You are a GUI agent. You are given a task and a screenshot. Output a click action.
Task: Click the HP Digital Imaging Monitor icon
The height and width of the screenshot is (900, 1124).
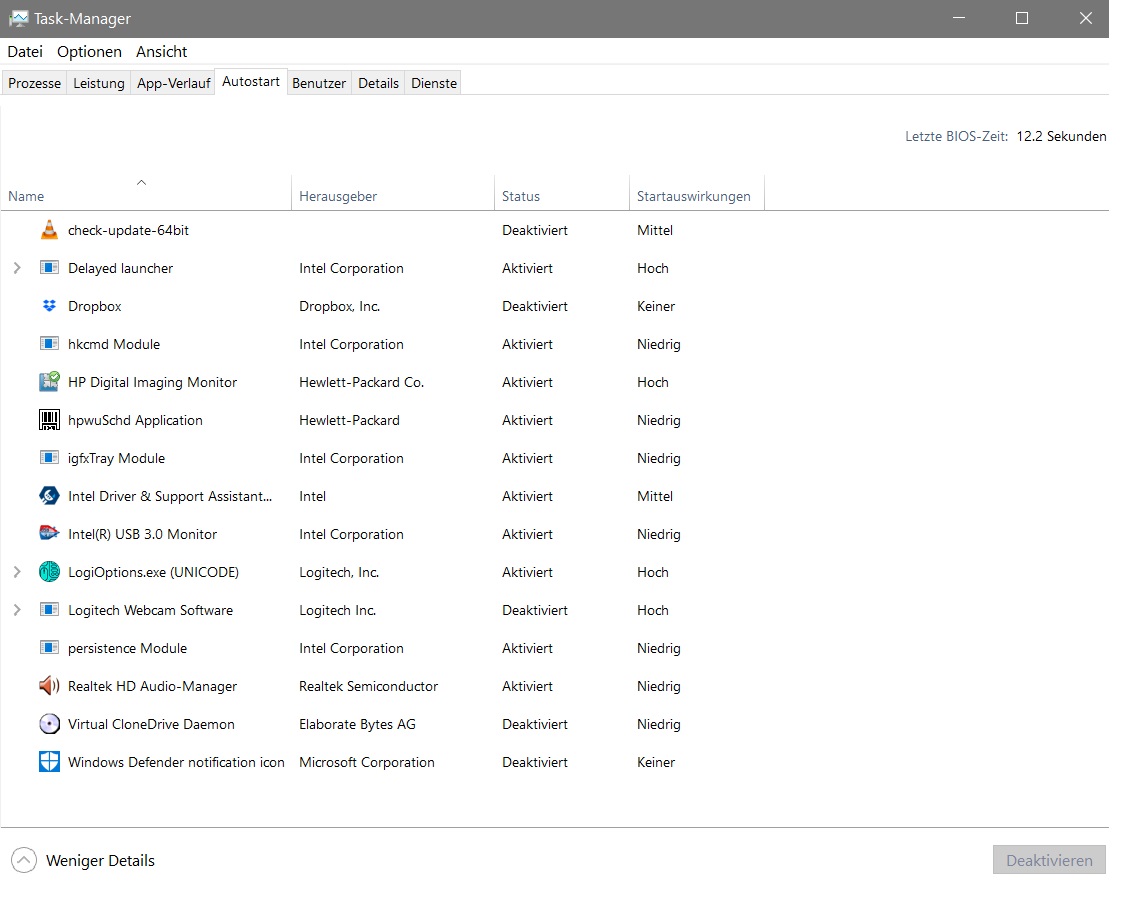[49, 382]
